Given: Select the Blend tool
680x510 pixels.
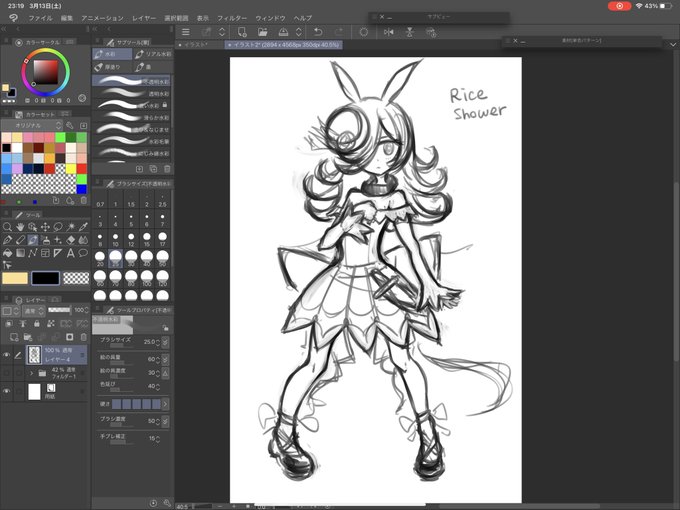Looking at the screenshot, I should point(83,240).
